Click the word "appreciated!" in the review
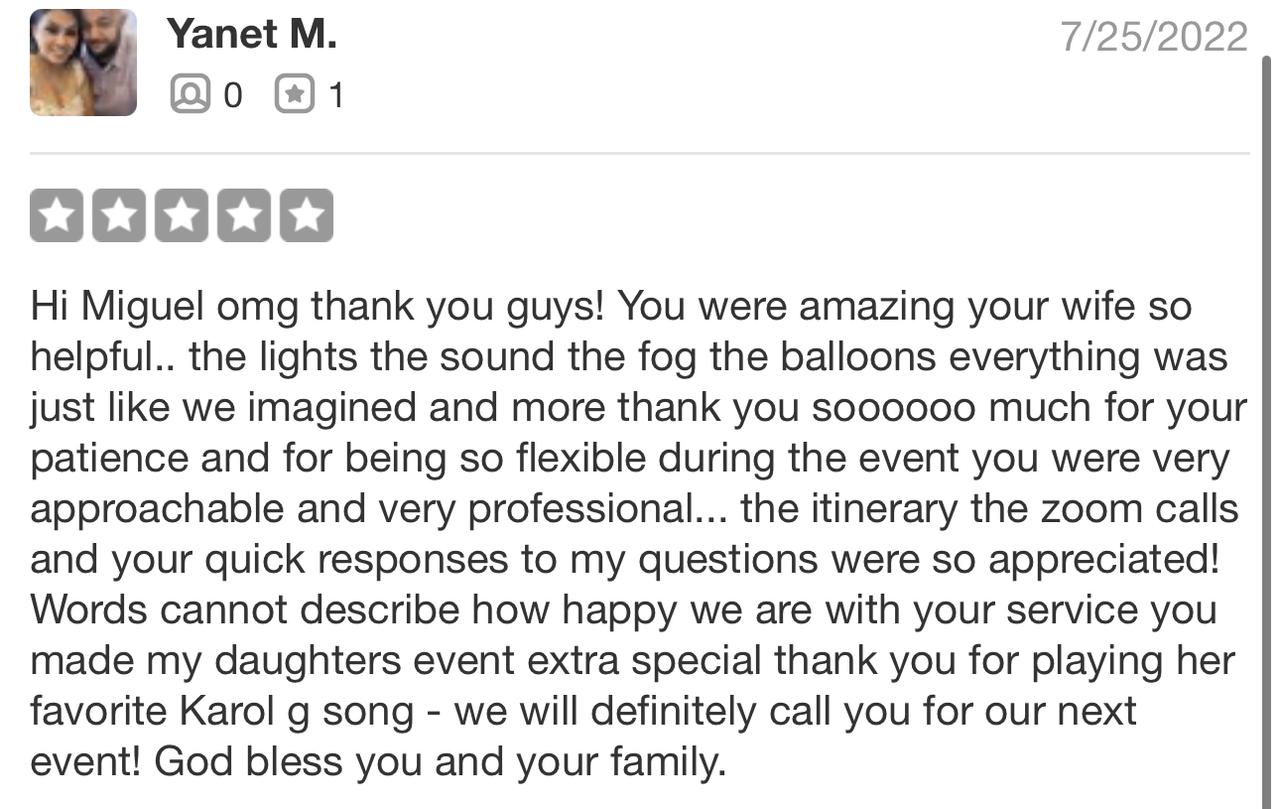This screenshot has width=1280, height=809. coord(1104,560)
